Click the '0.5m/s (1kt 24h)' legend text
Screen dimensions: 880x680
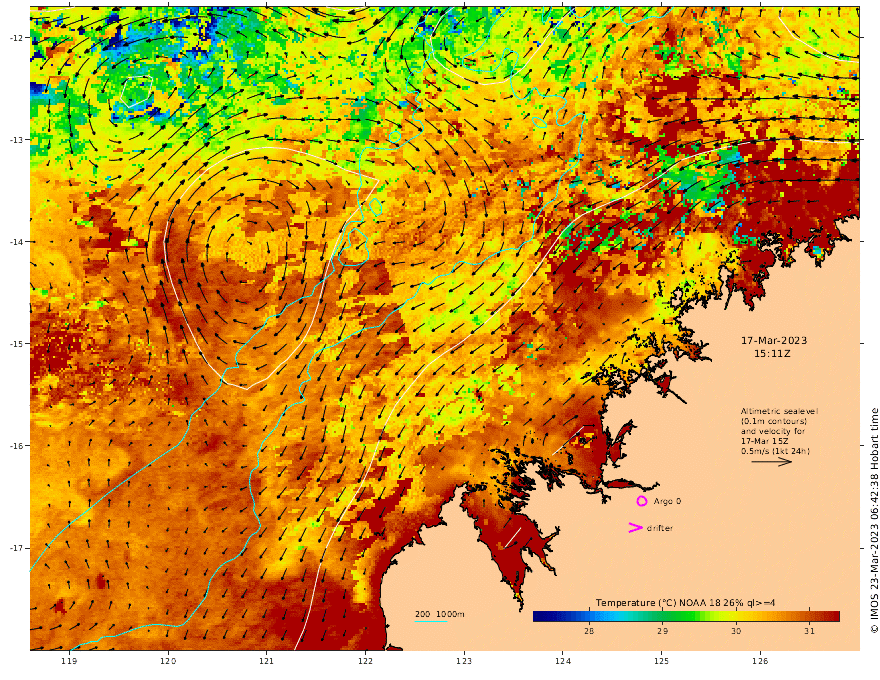(x=775, y=451)
